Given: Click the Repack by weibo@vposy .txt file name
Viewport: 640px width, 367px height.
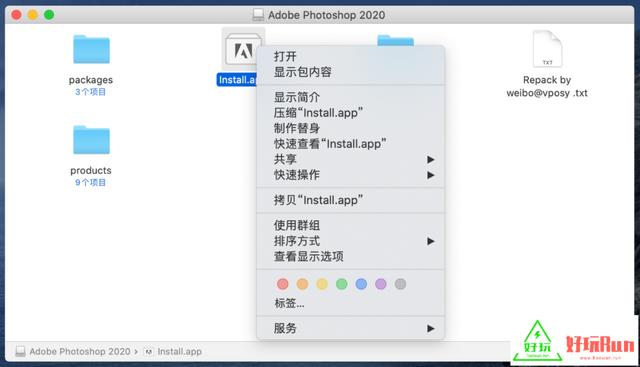Looking at the screenshot, I should (547, 86).
